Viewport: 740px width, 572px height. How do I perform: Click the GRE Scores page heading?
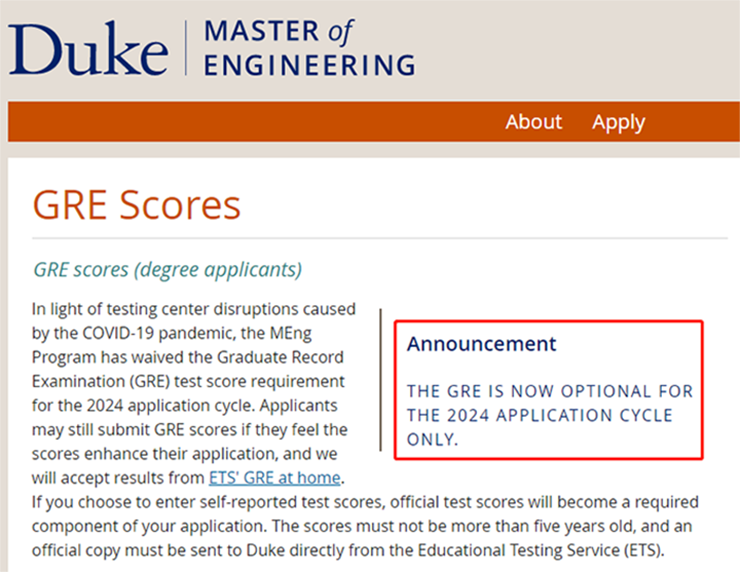click(x=136, y=205)
